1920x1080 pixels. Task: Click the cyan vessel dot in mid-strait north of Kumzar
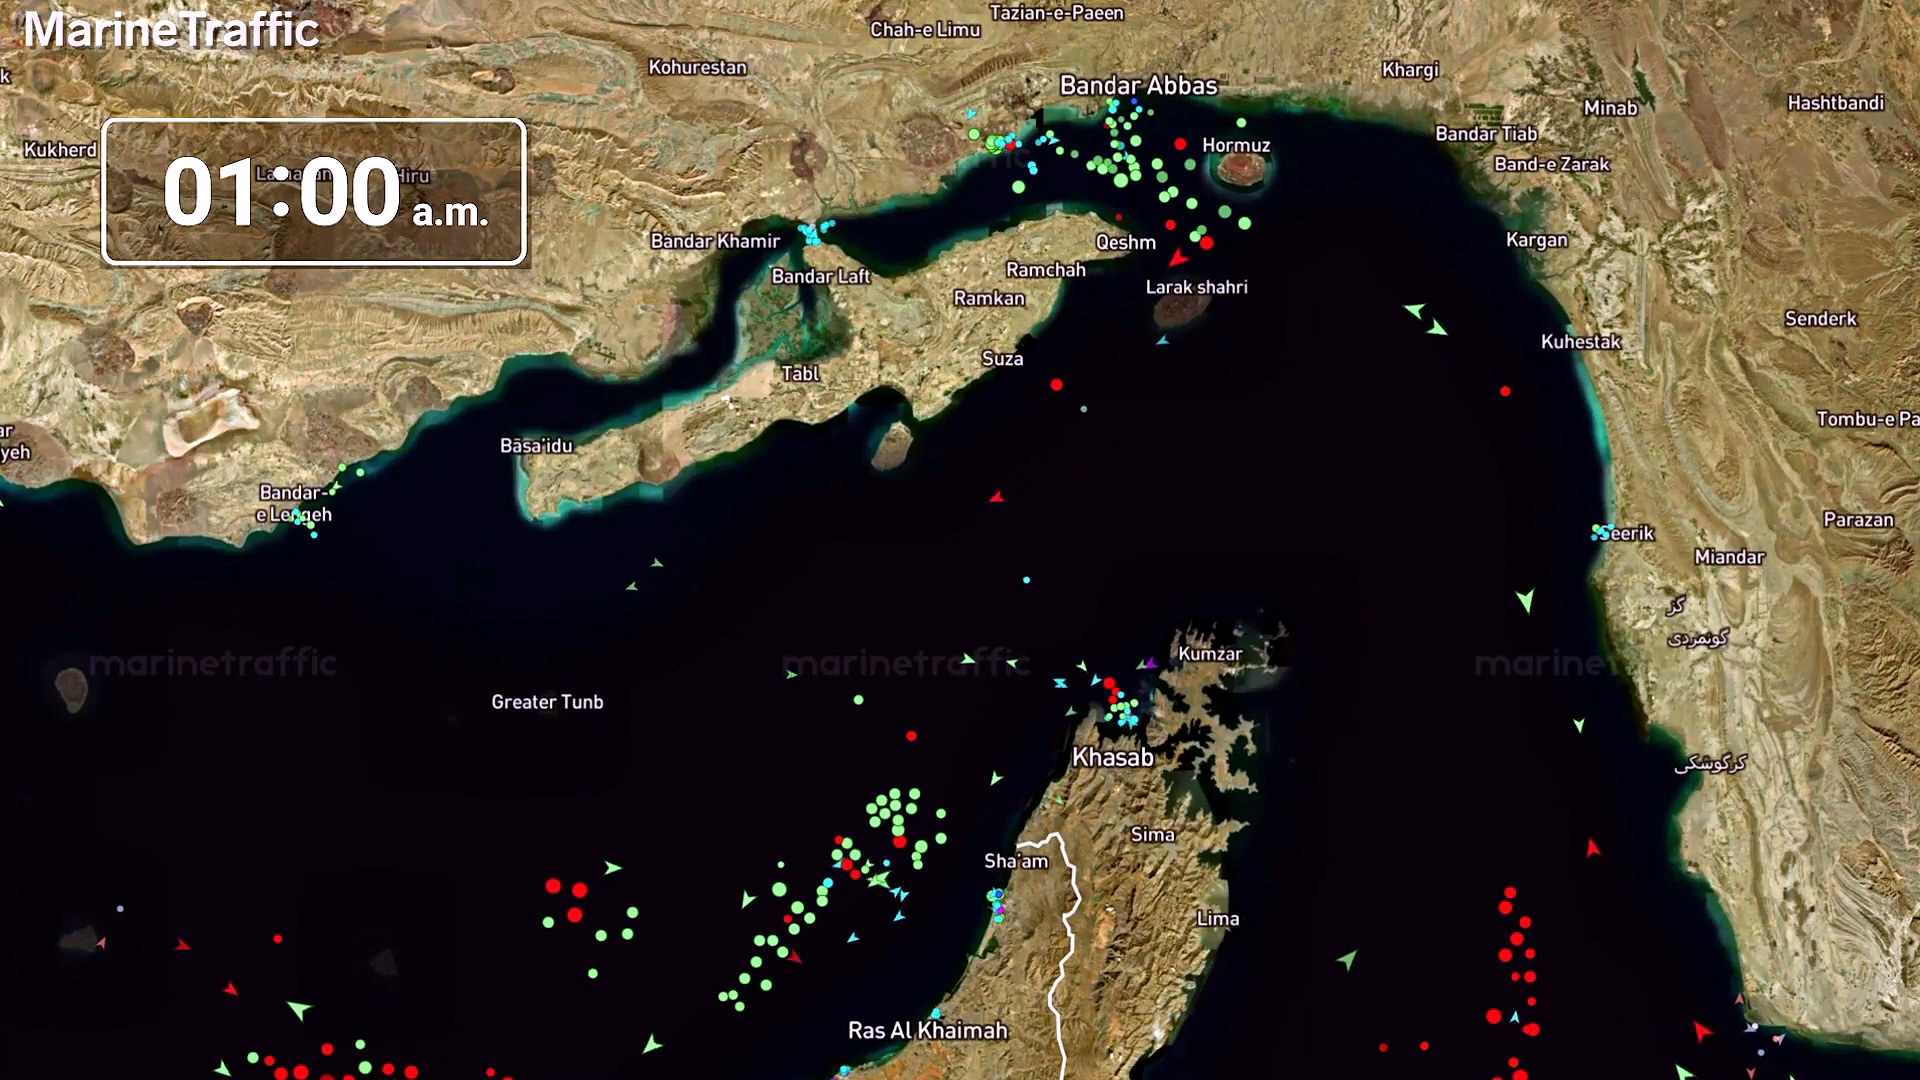[1026, 580]
